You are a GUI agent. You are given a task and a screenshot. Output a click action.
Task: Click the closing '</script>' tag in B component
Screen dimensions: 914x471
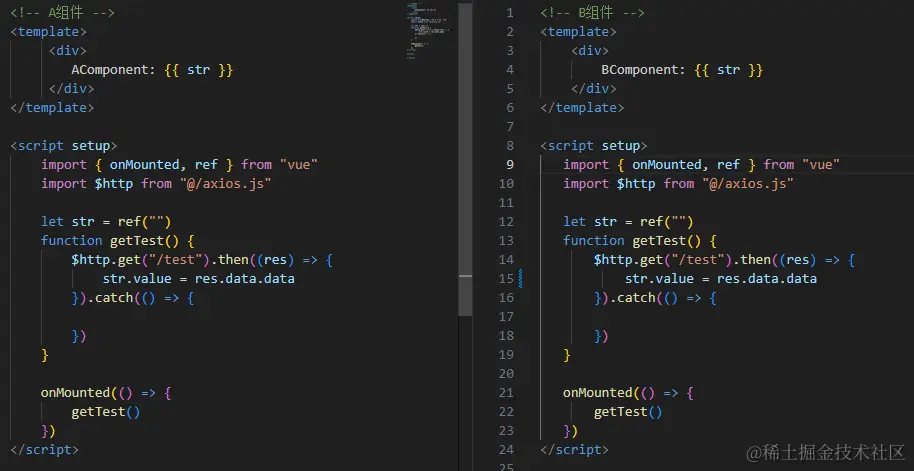pos(574,450)
